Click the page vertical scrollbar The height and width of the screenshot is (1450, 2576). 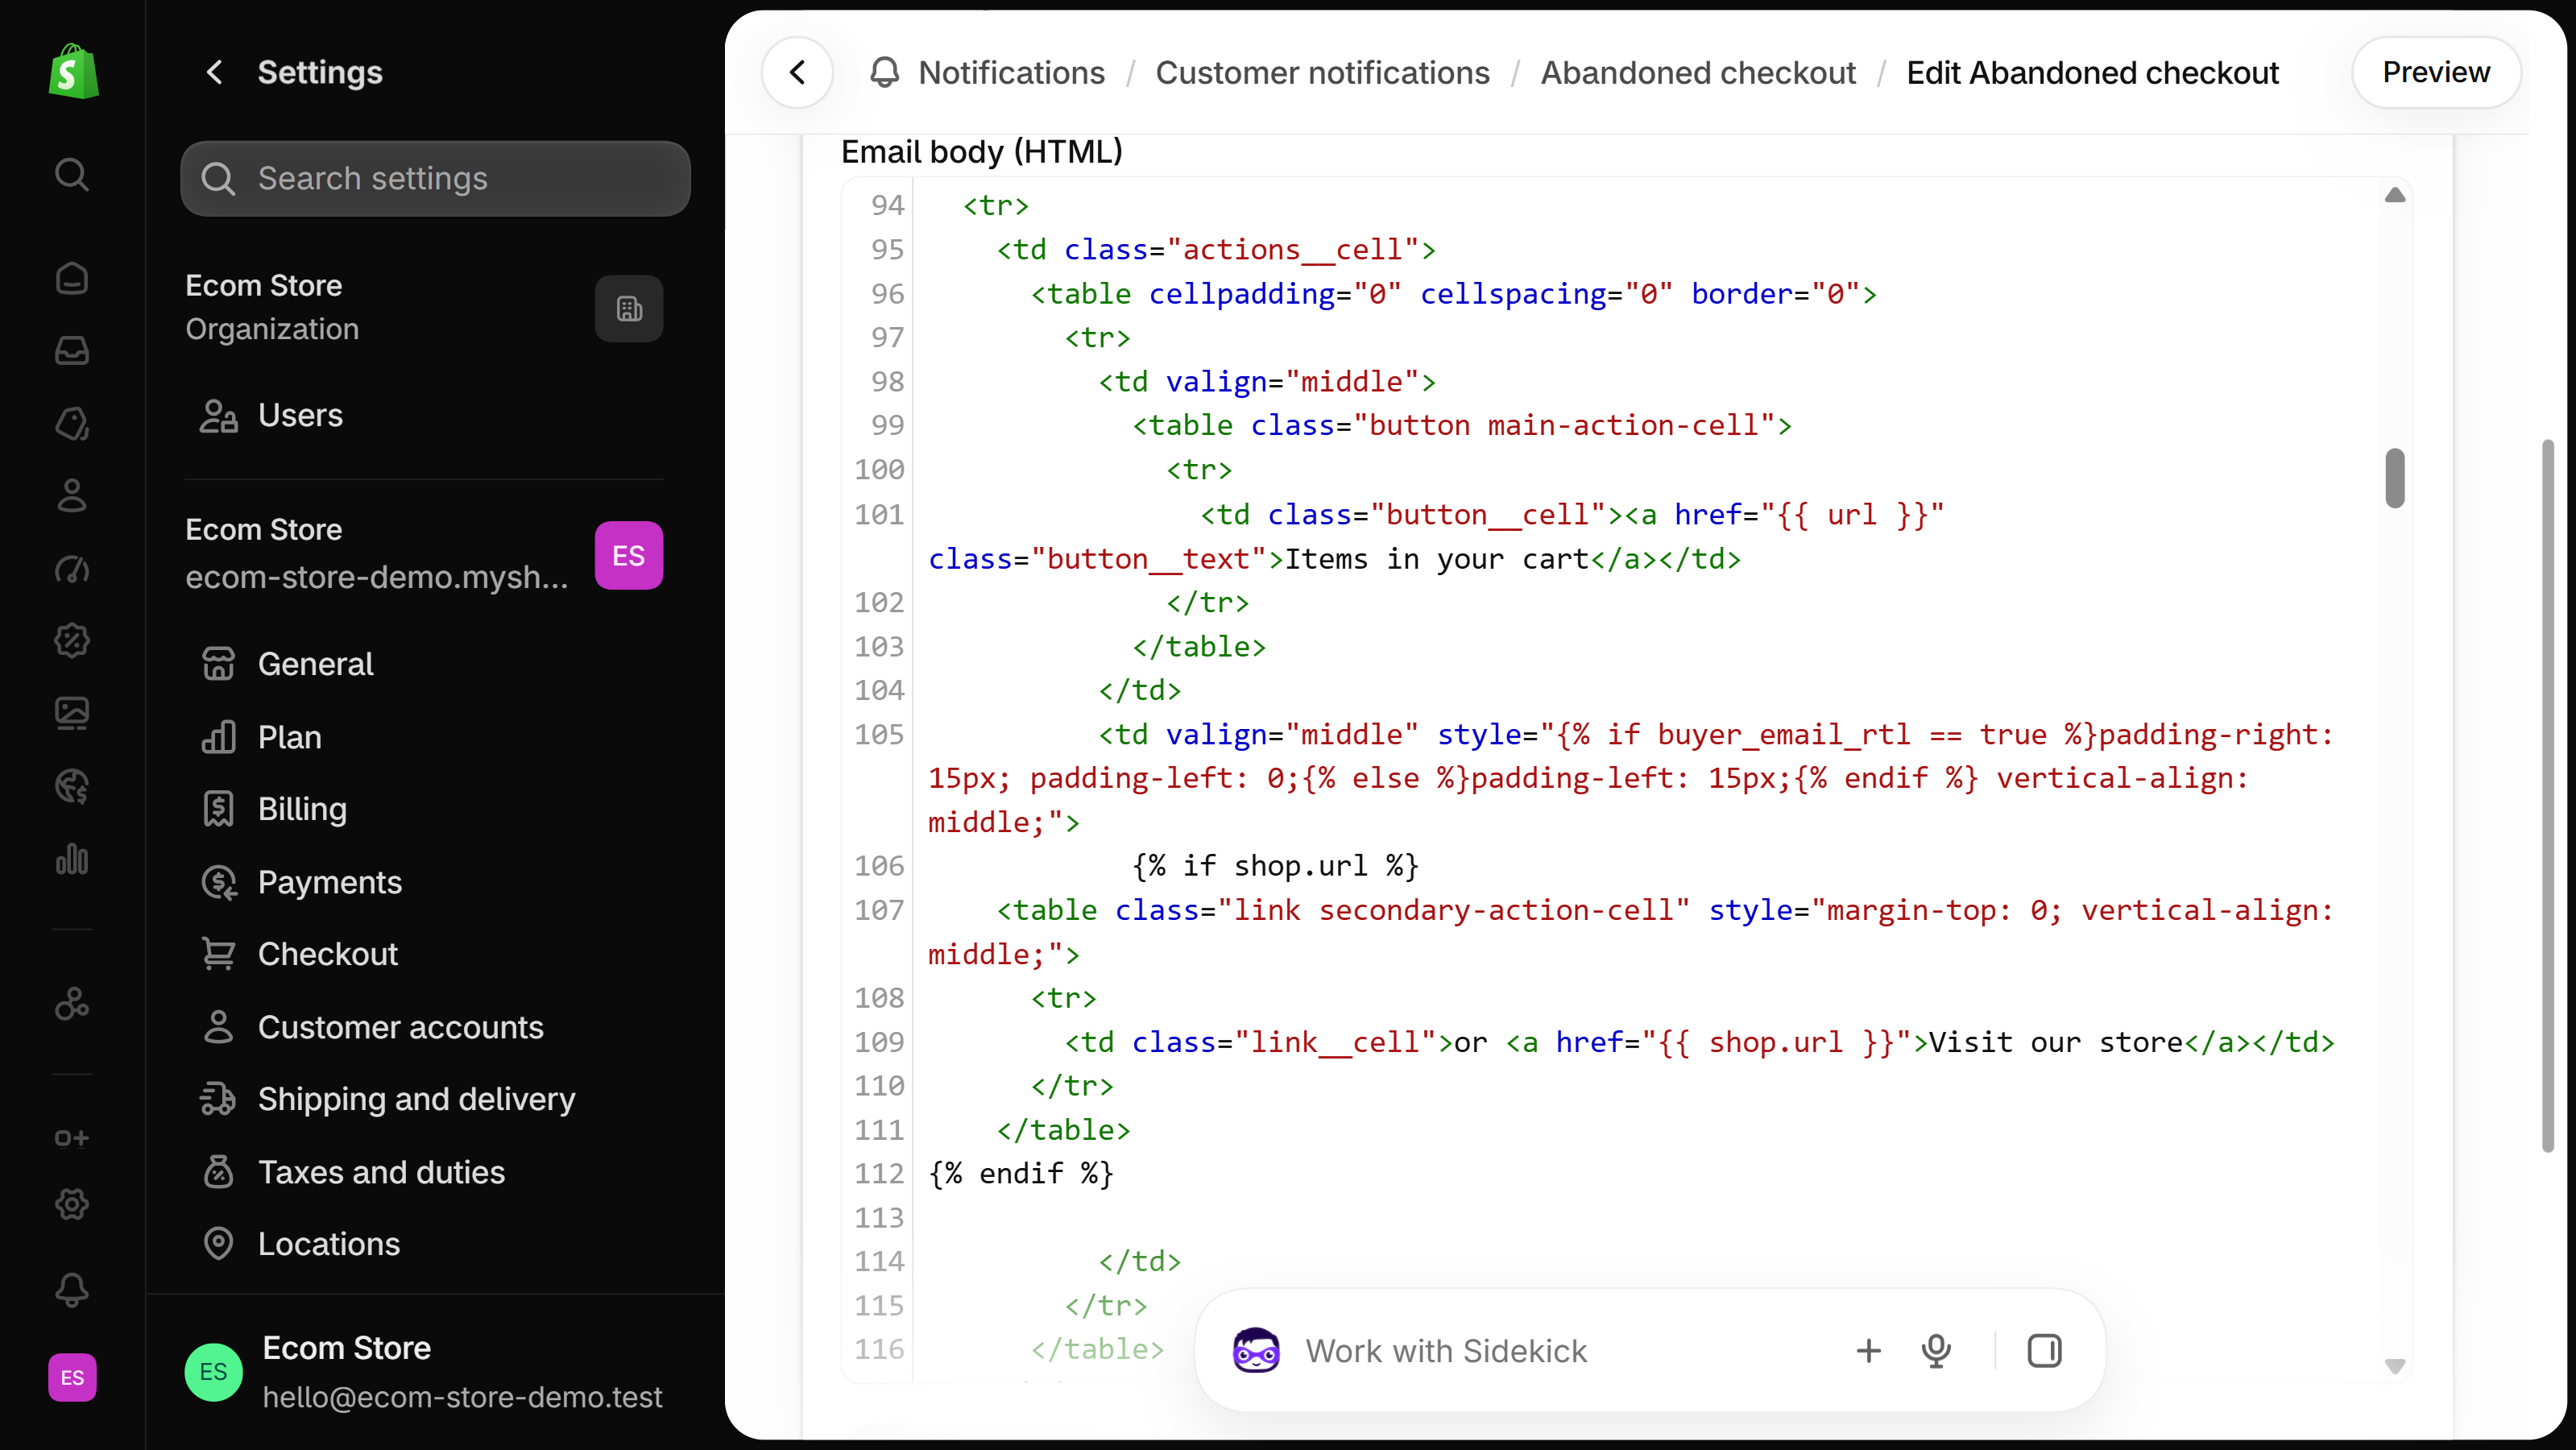pos(2548,795)
